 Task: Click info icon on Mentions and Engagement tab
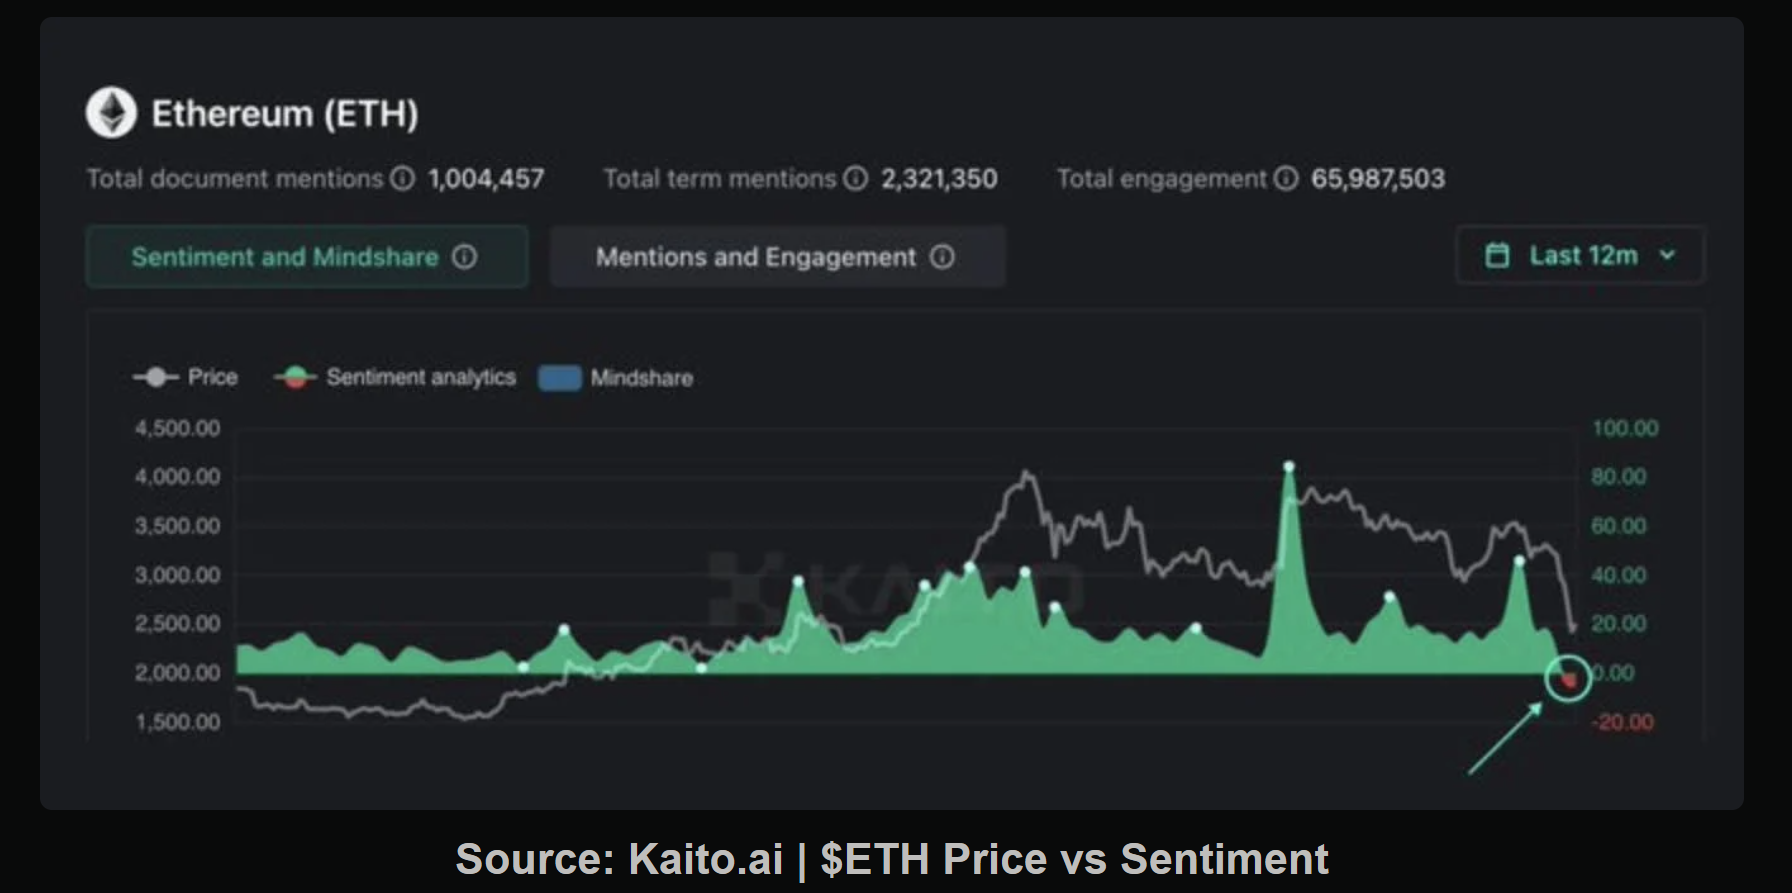click(942, 257)
